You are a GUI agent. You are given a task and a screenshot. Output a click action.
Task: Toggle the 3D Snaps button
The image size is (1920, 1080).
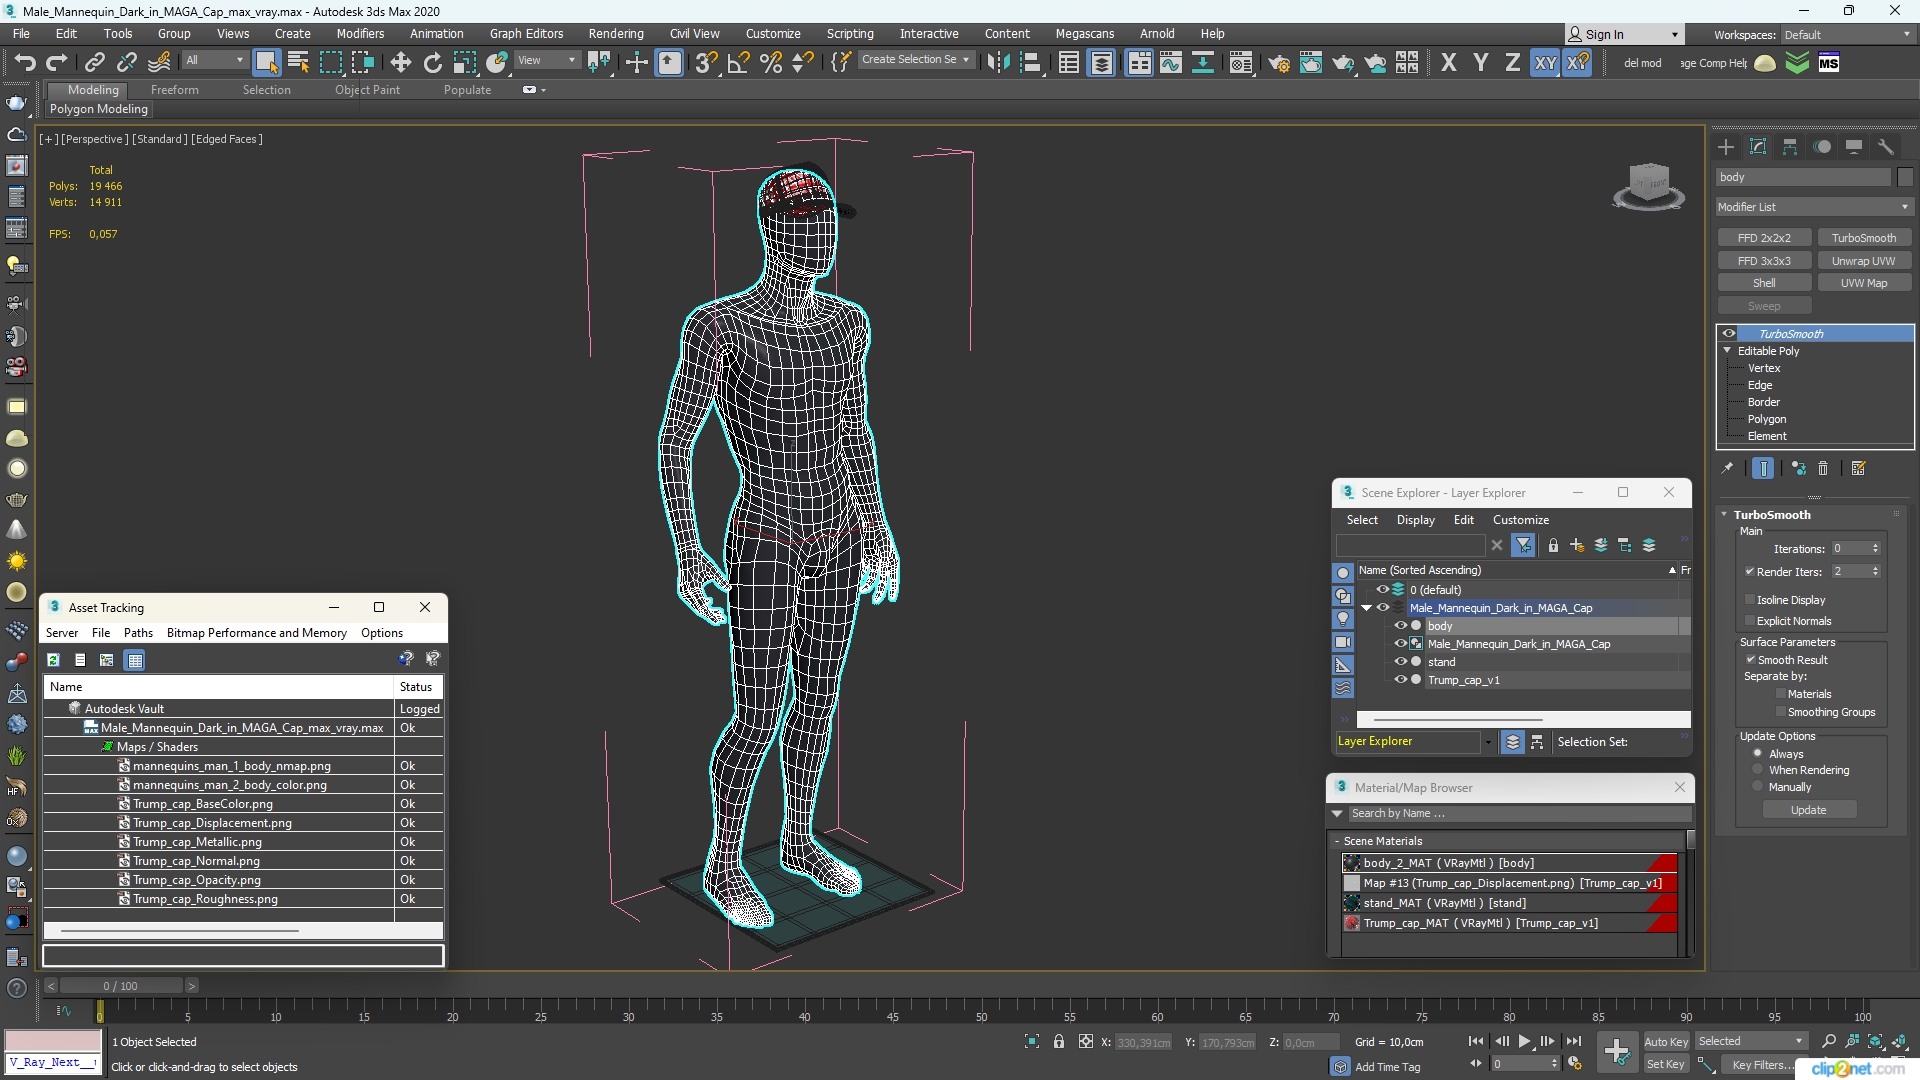[706, 62]
